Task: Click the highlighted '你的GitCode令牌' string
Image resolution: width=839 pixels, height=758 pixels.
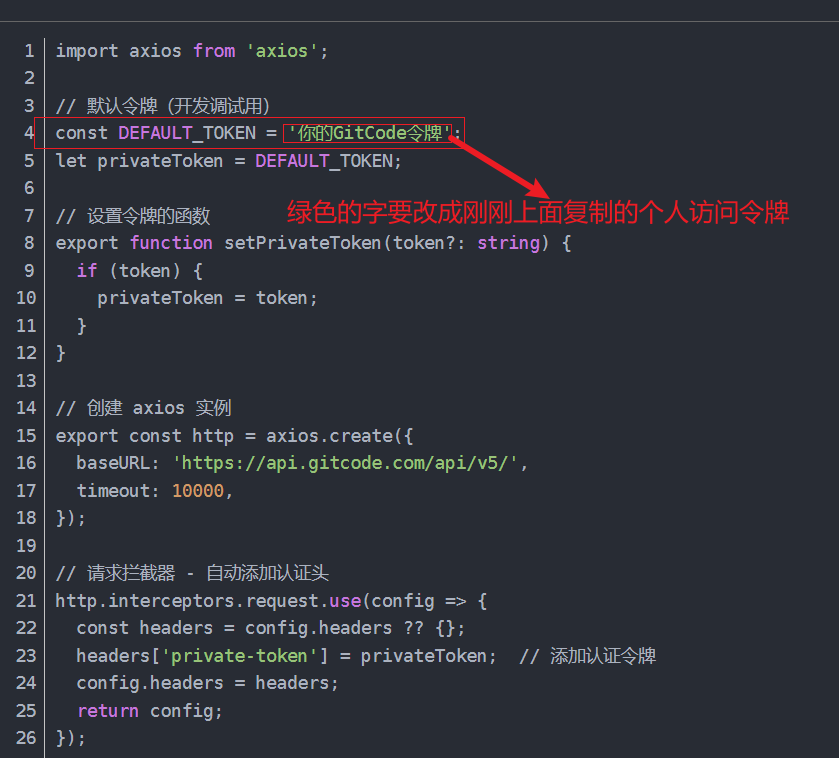Action: (370, 132)
